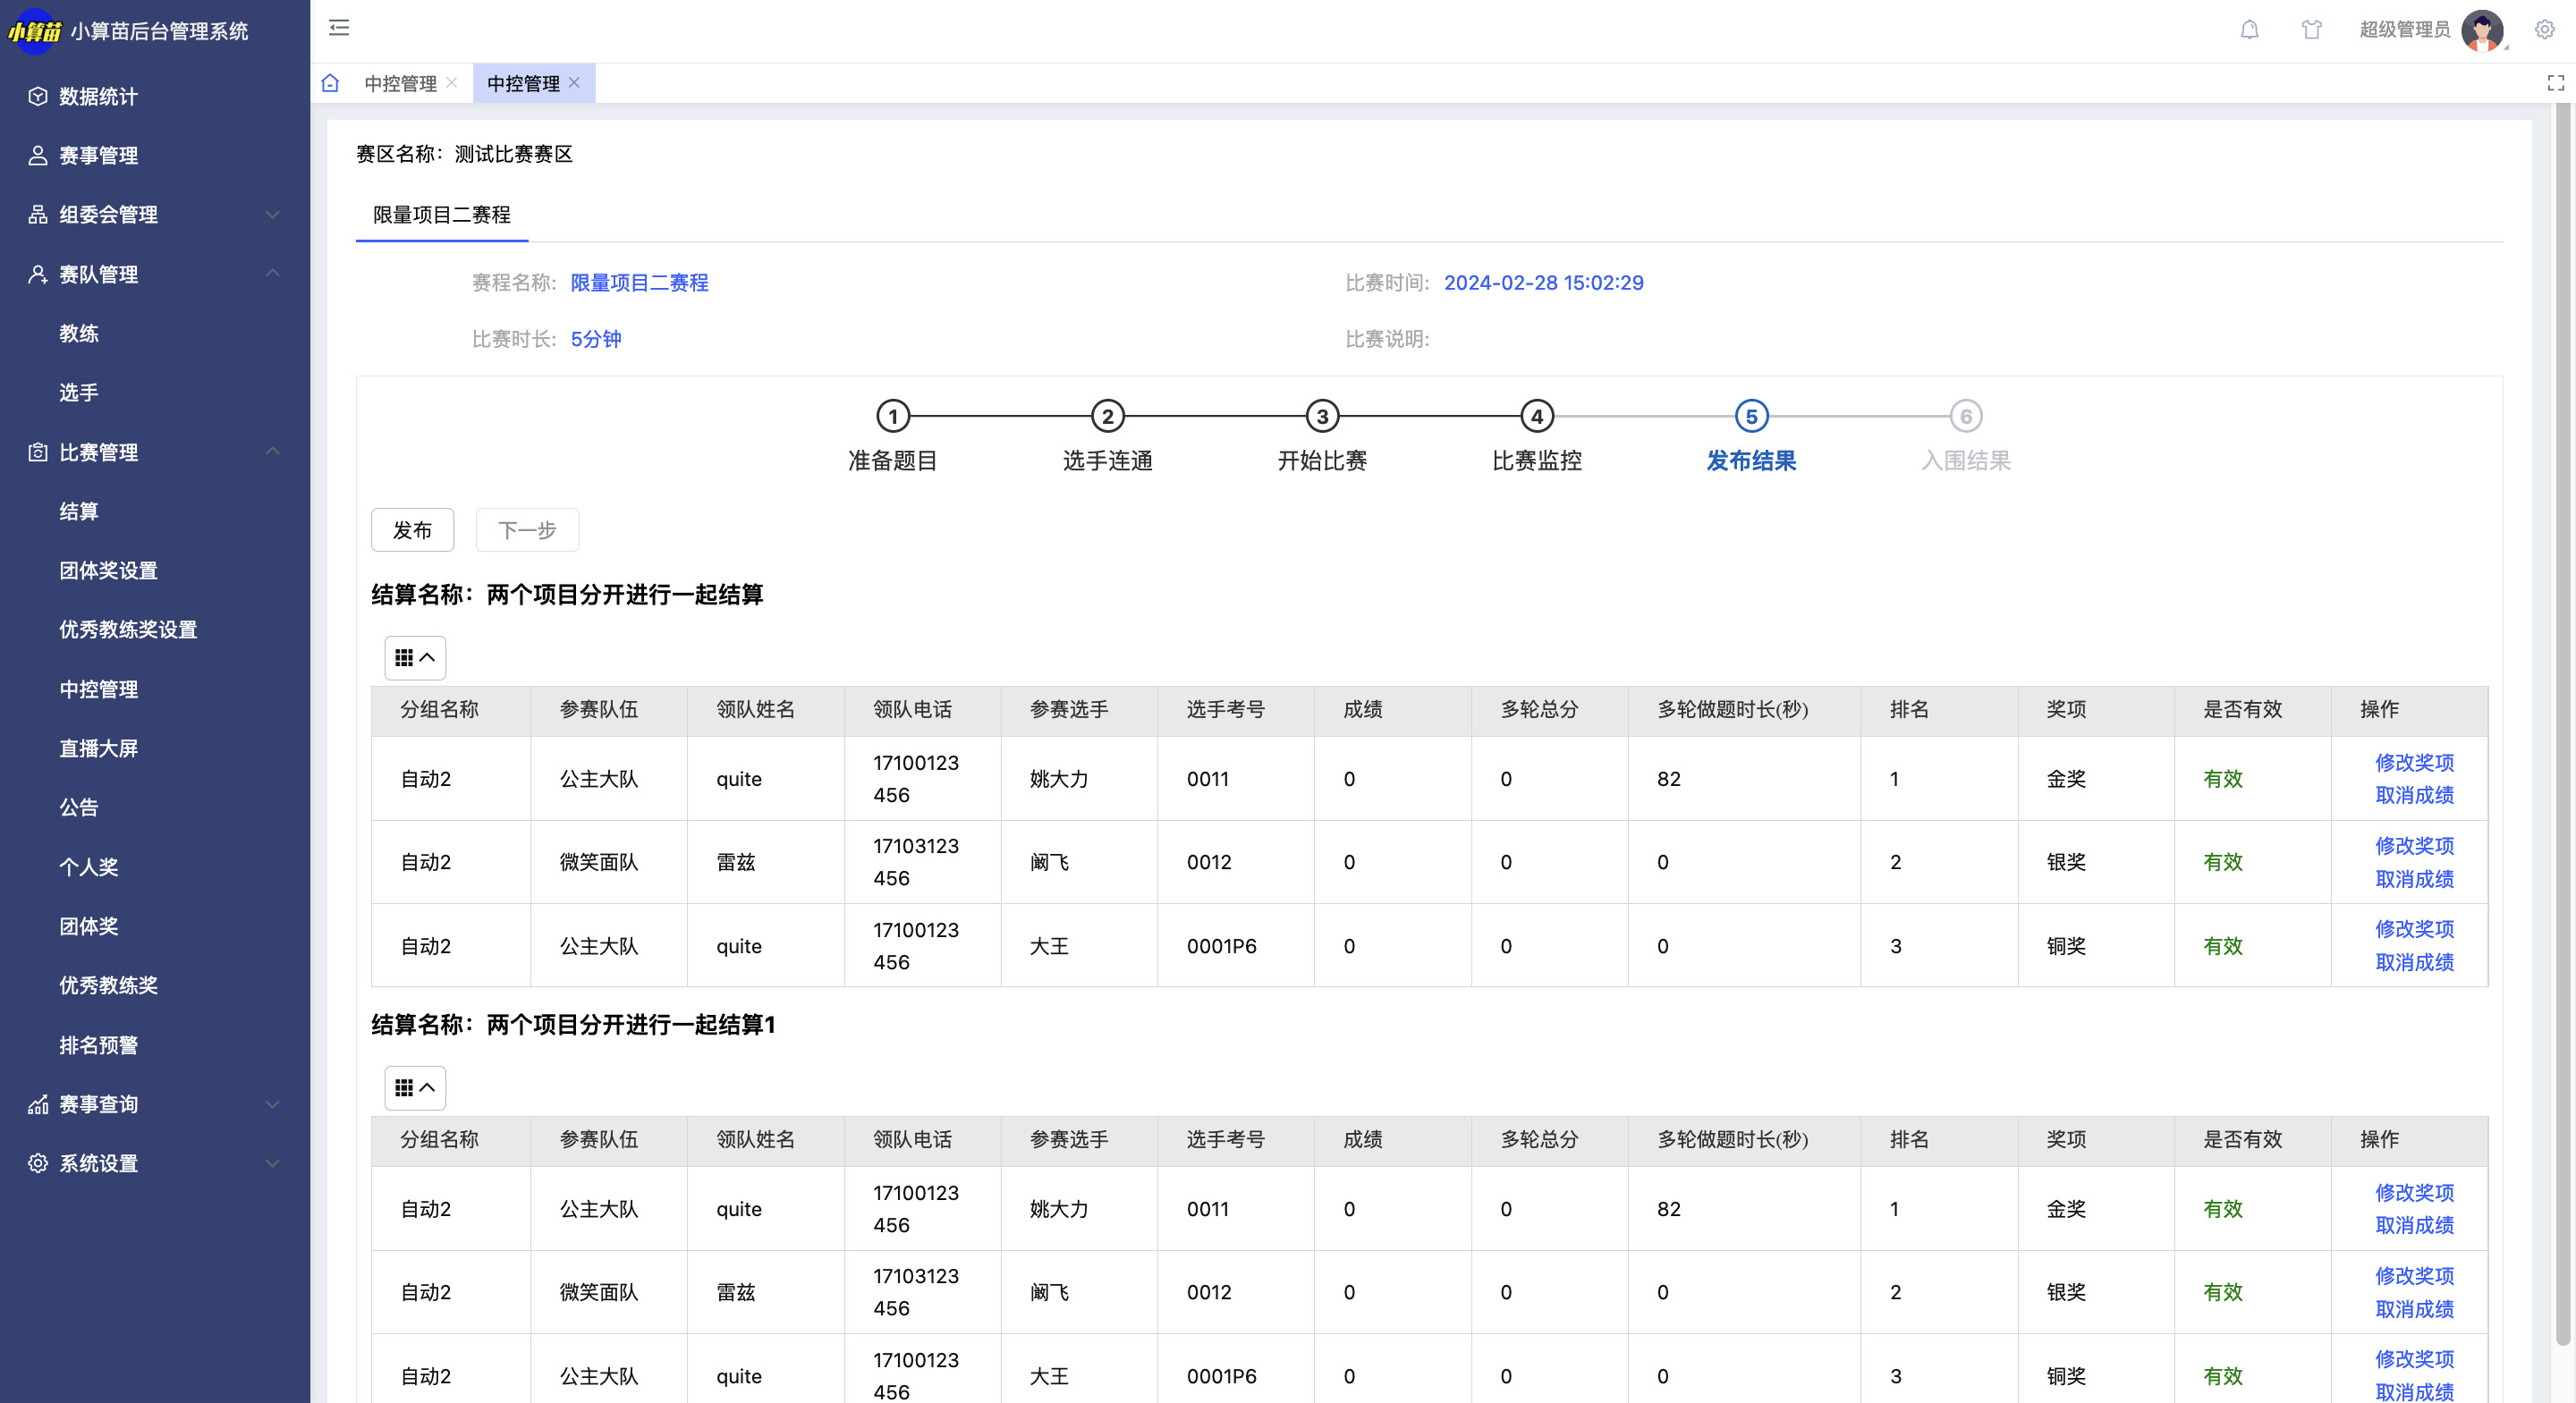Click the 成绩 column header in second table
Screen dimensions: 2576x1403
[1392, 1140]
